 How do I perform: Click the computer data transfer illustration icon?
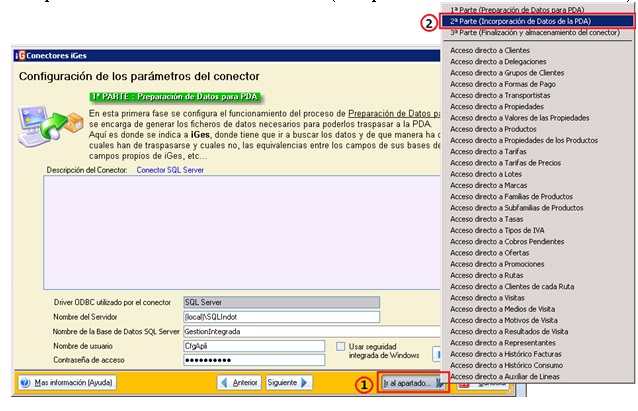[x=45, y=124]
